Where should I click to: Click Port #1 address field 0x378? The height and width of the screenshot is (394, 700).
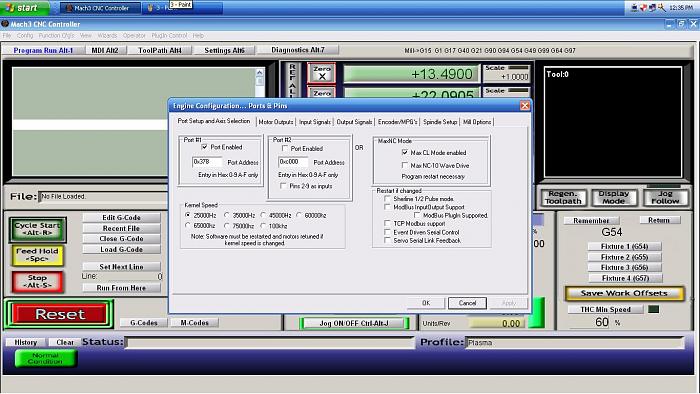[x=207, y=162]
